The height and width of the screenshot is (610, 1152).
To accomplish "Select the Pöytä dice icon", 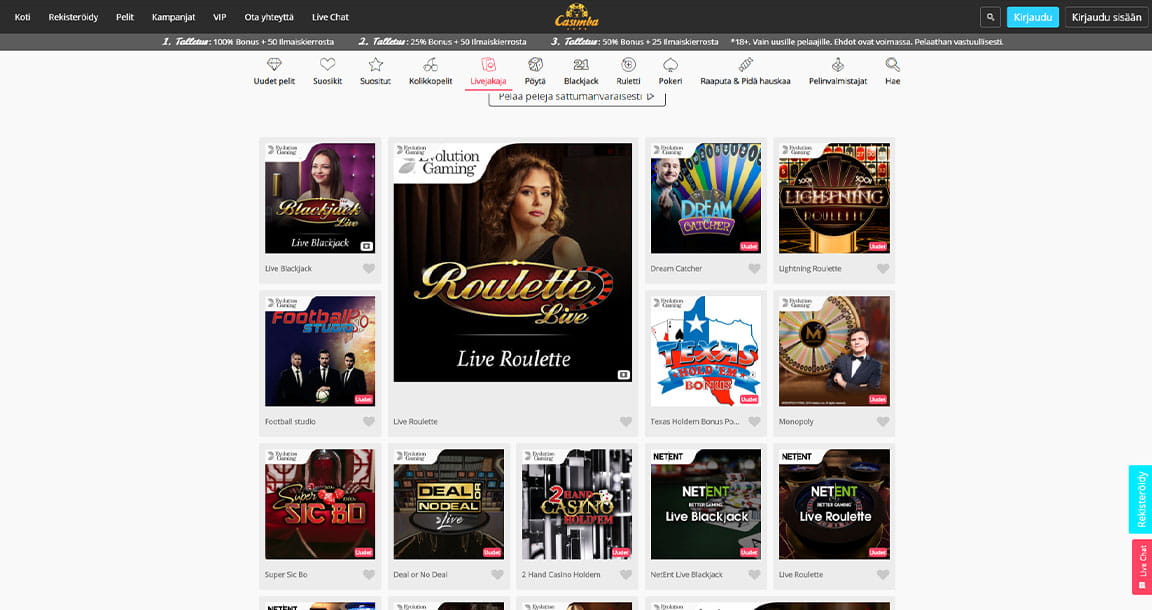I will (x=535, y=65).
